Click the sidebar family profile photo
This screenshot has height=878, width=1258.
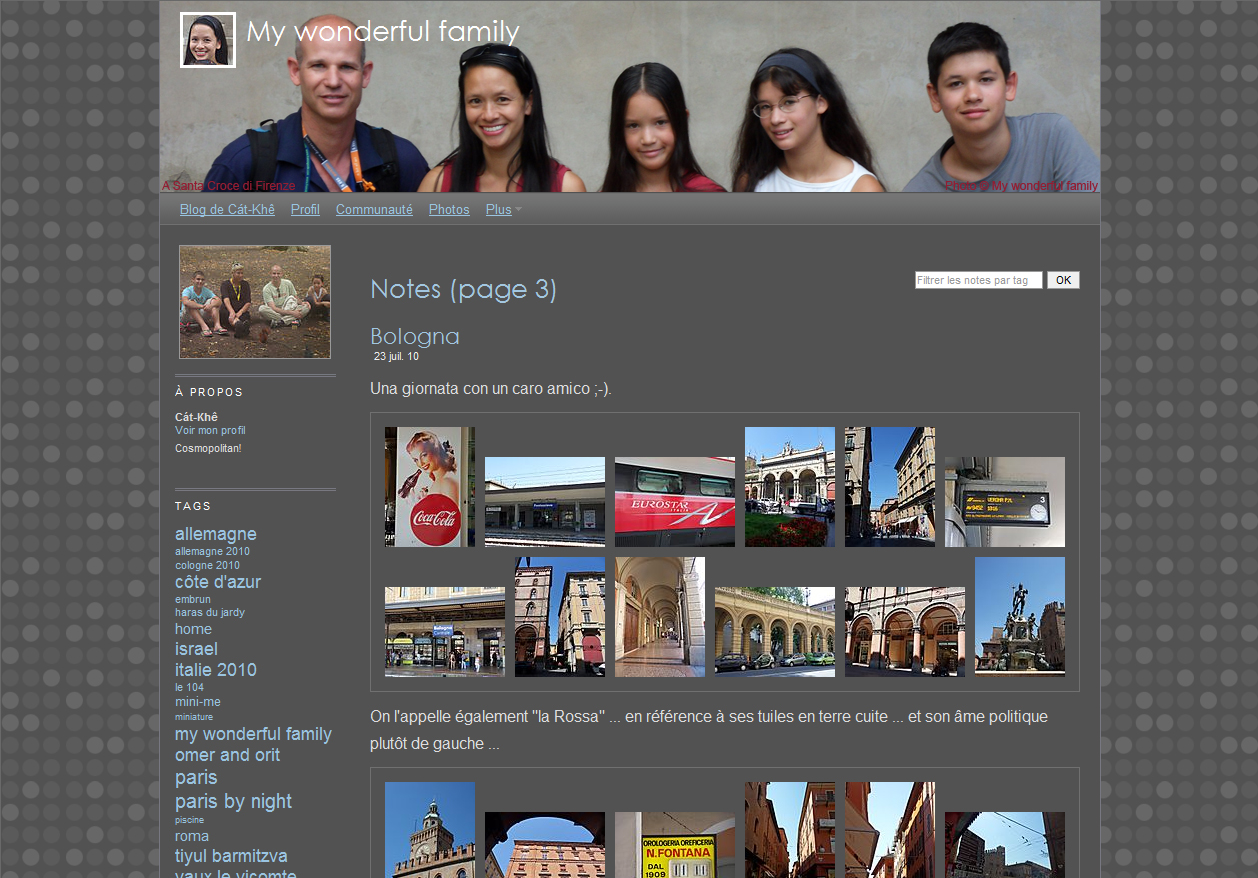click(255, 302)
